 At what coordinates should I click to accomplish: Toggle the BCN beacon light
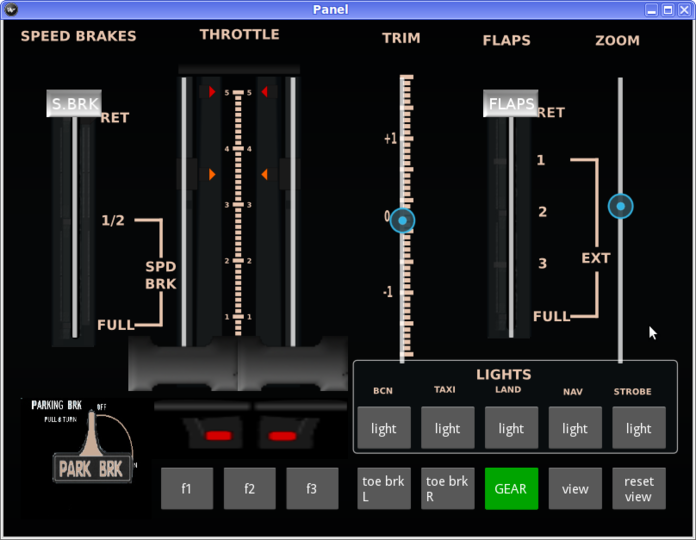[384, 428]
